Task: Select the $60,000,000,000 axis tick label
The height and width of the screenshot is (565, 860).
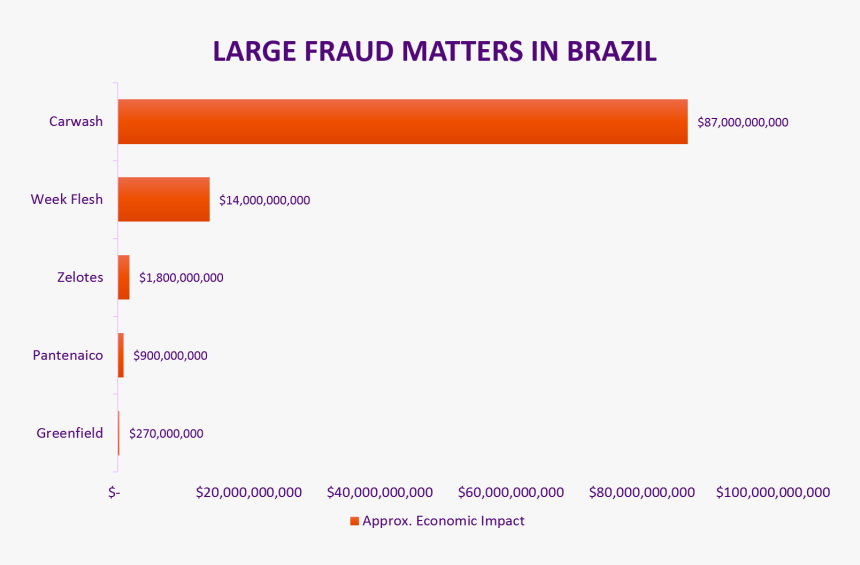Action: pos(511,492)
